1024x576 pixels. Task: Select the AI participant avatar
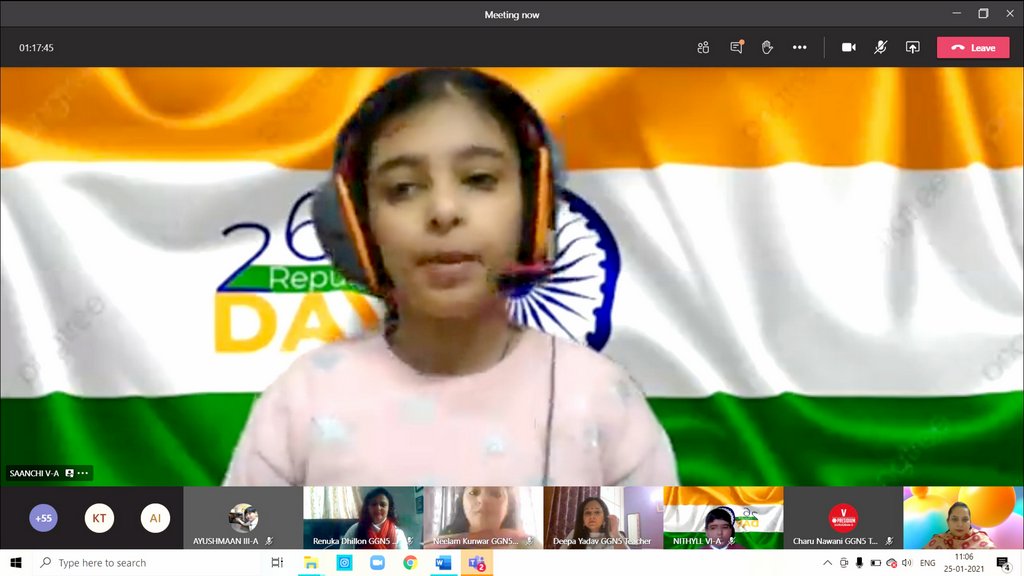[x=155, y=518]
